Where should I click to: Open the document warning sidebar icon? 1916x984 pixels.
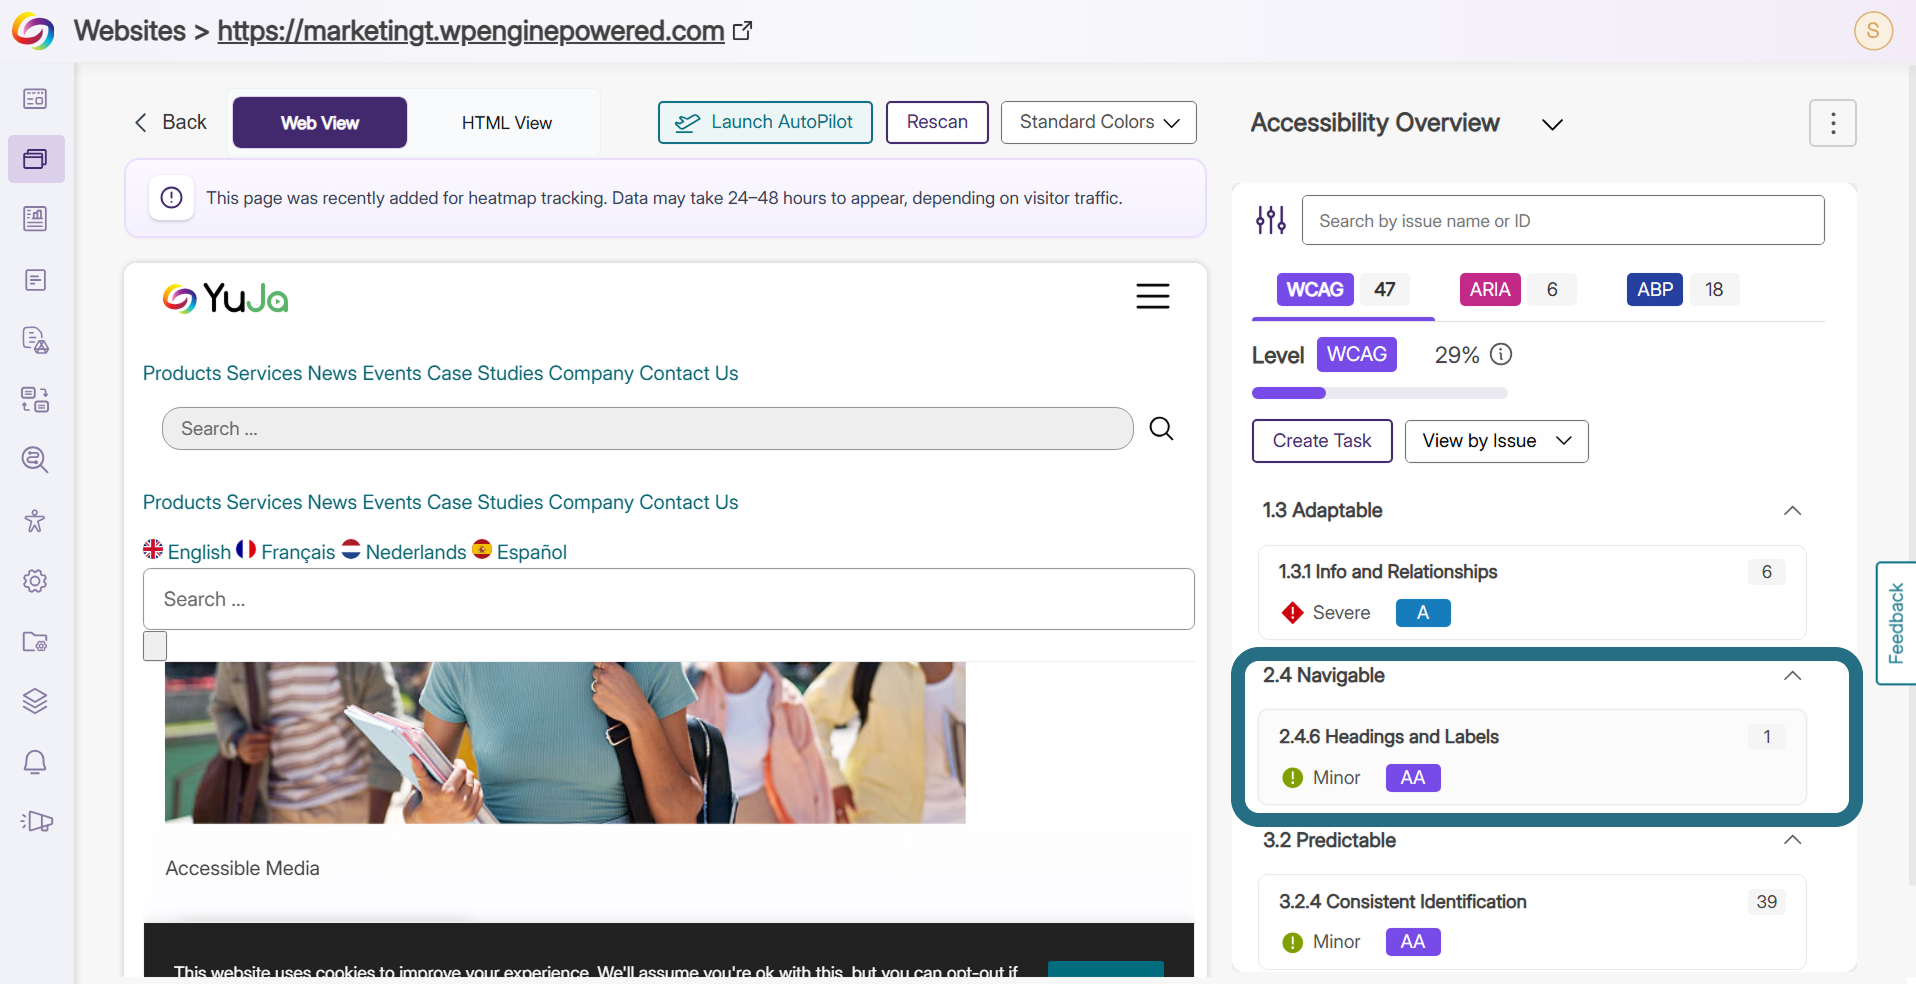35,340
